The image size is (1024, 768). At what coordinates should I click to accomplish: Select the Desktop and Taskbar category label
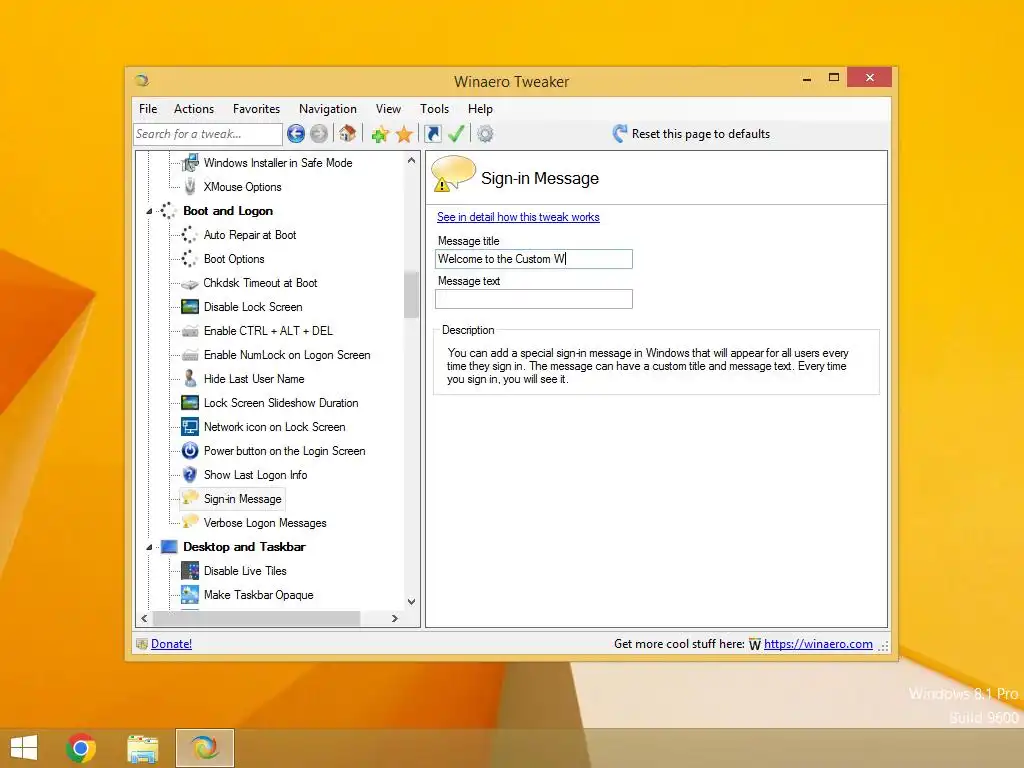[x=244, y=547]
